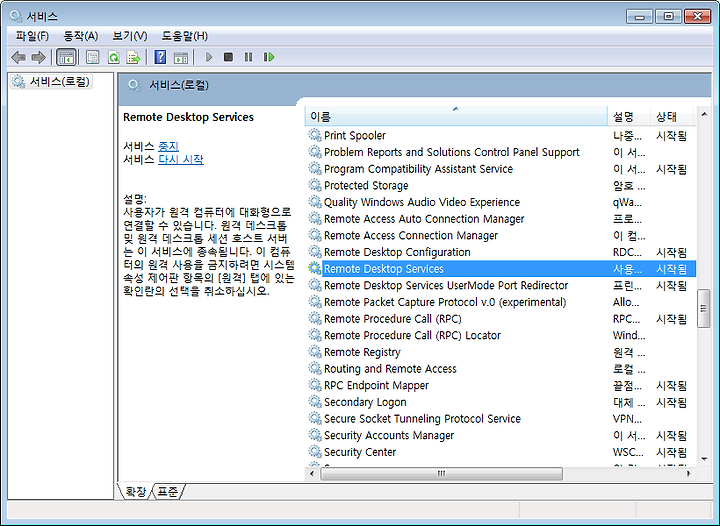Click the 다시 시작 service link
The height and width of the screenshot is (526, 720).
click(181, 159)
